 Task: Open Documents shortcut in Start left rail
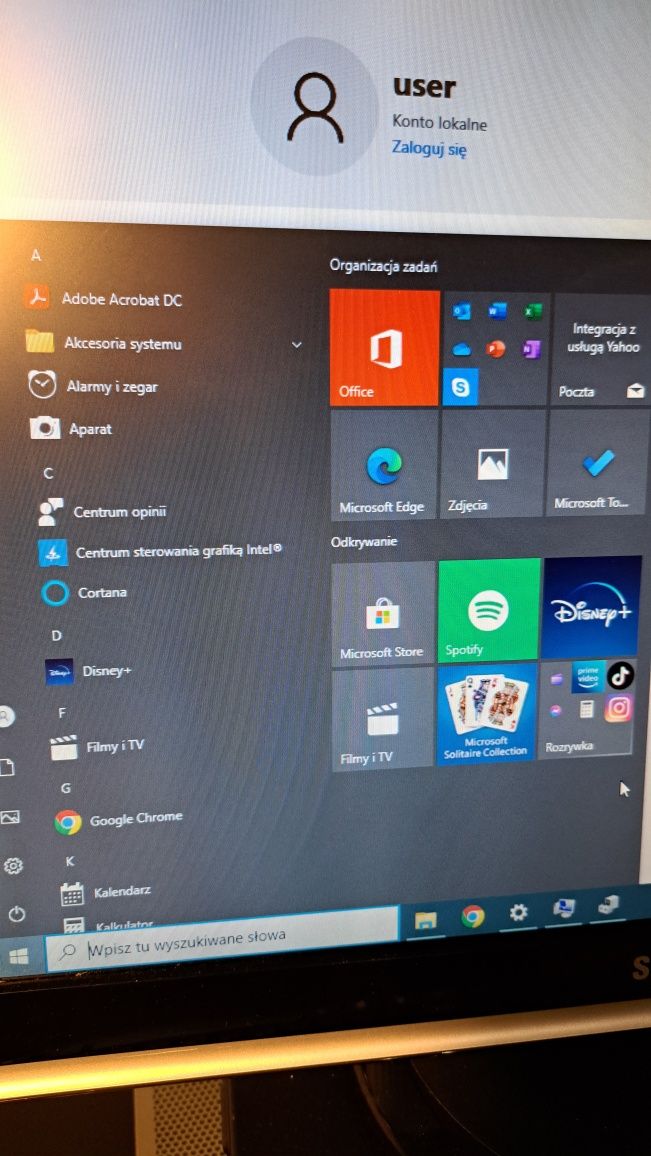[7, 767]
